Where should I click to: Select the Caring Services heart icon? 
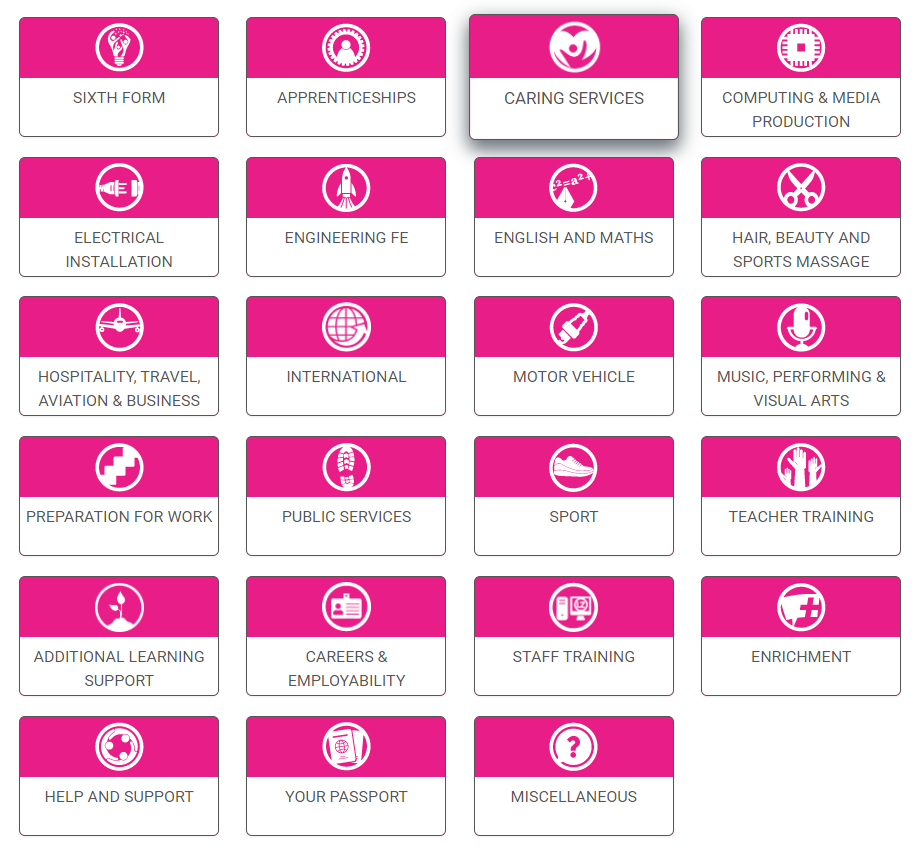point(574,47)
